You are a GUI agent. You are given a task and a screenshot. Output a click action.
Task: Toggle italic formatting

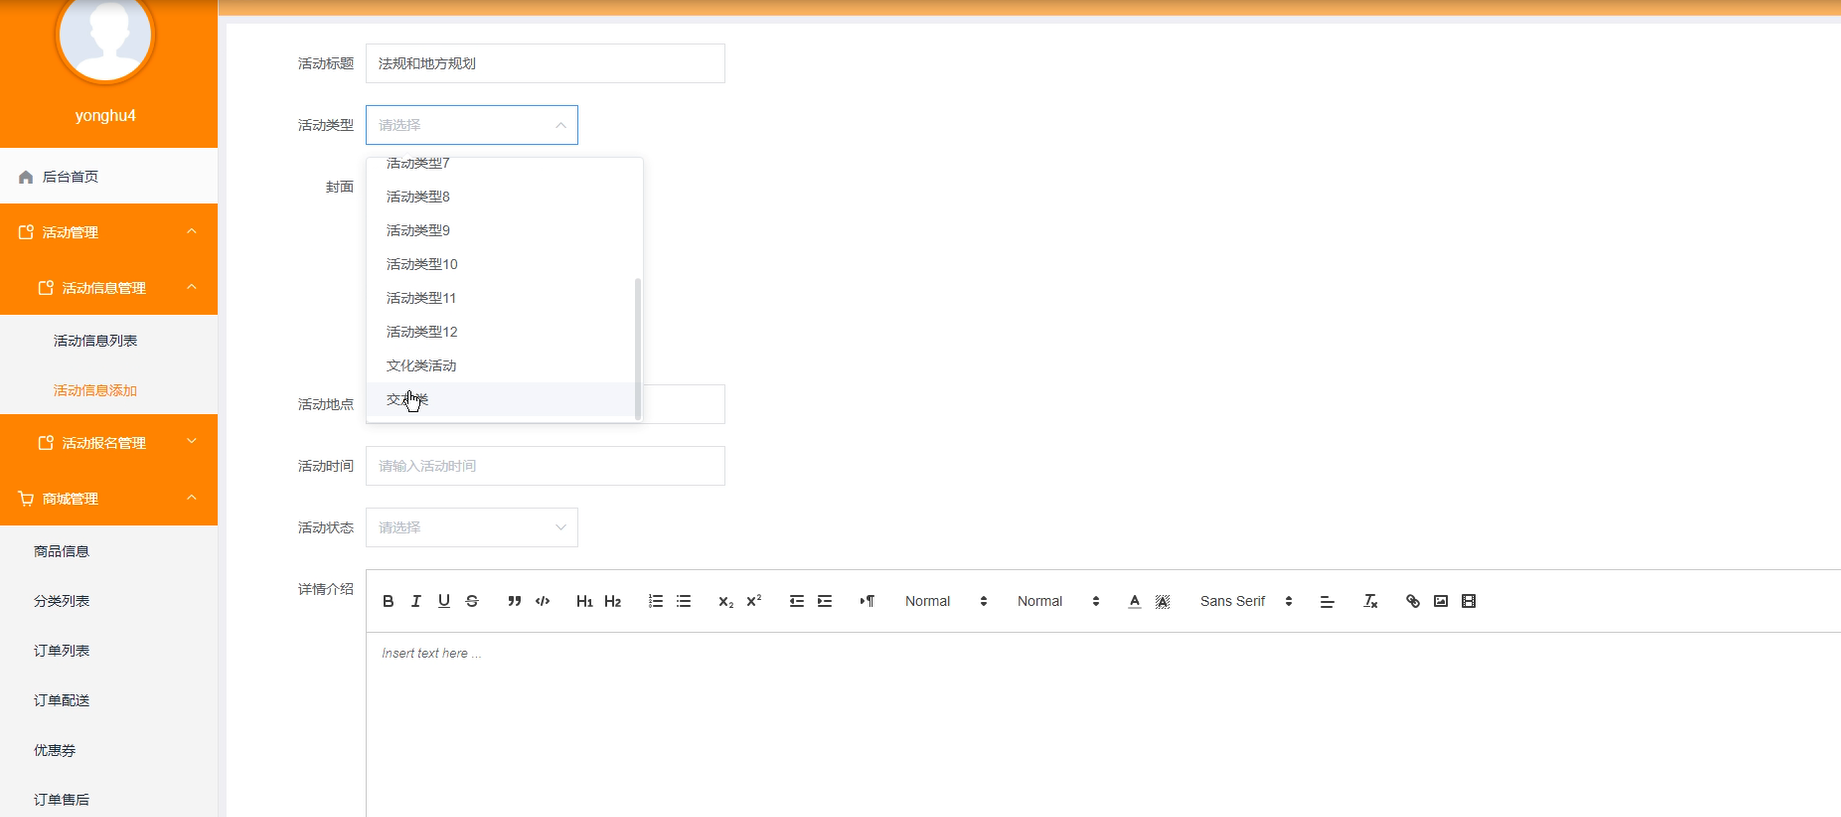coord(416,601)
